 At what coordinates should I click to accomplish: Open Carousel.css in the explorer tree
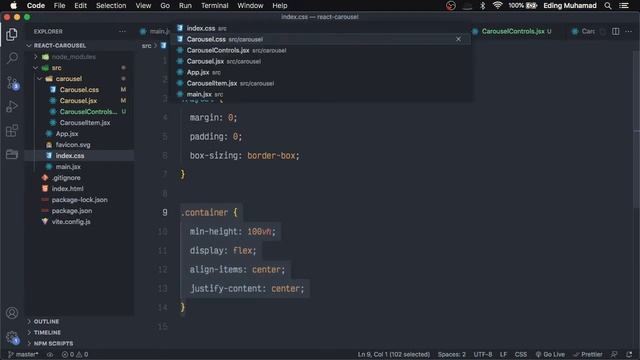[79, 90]
